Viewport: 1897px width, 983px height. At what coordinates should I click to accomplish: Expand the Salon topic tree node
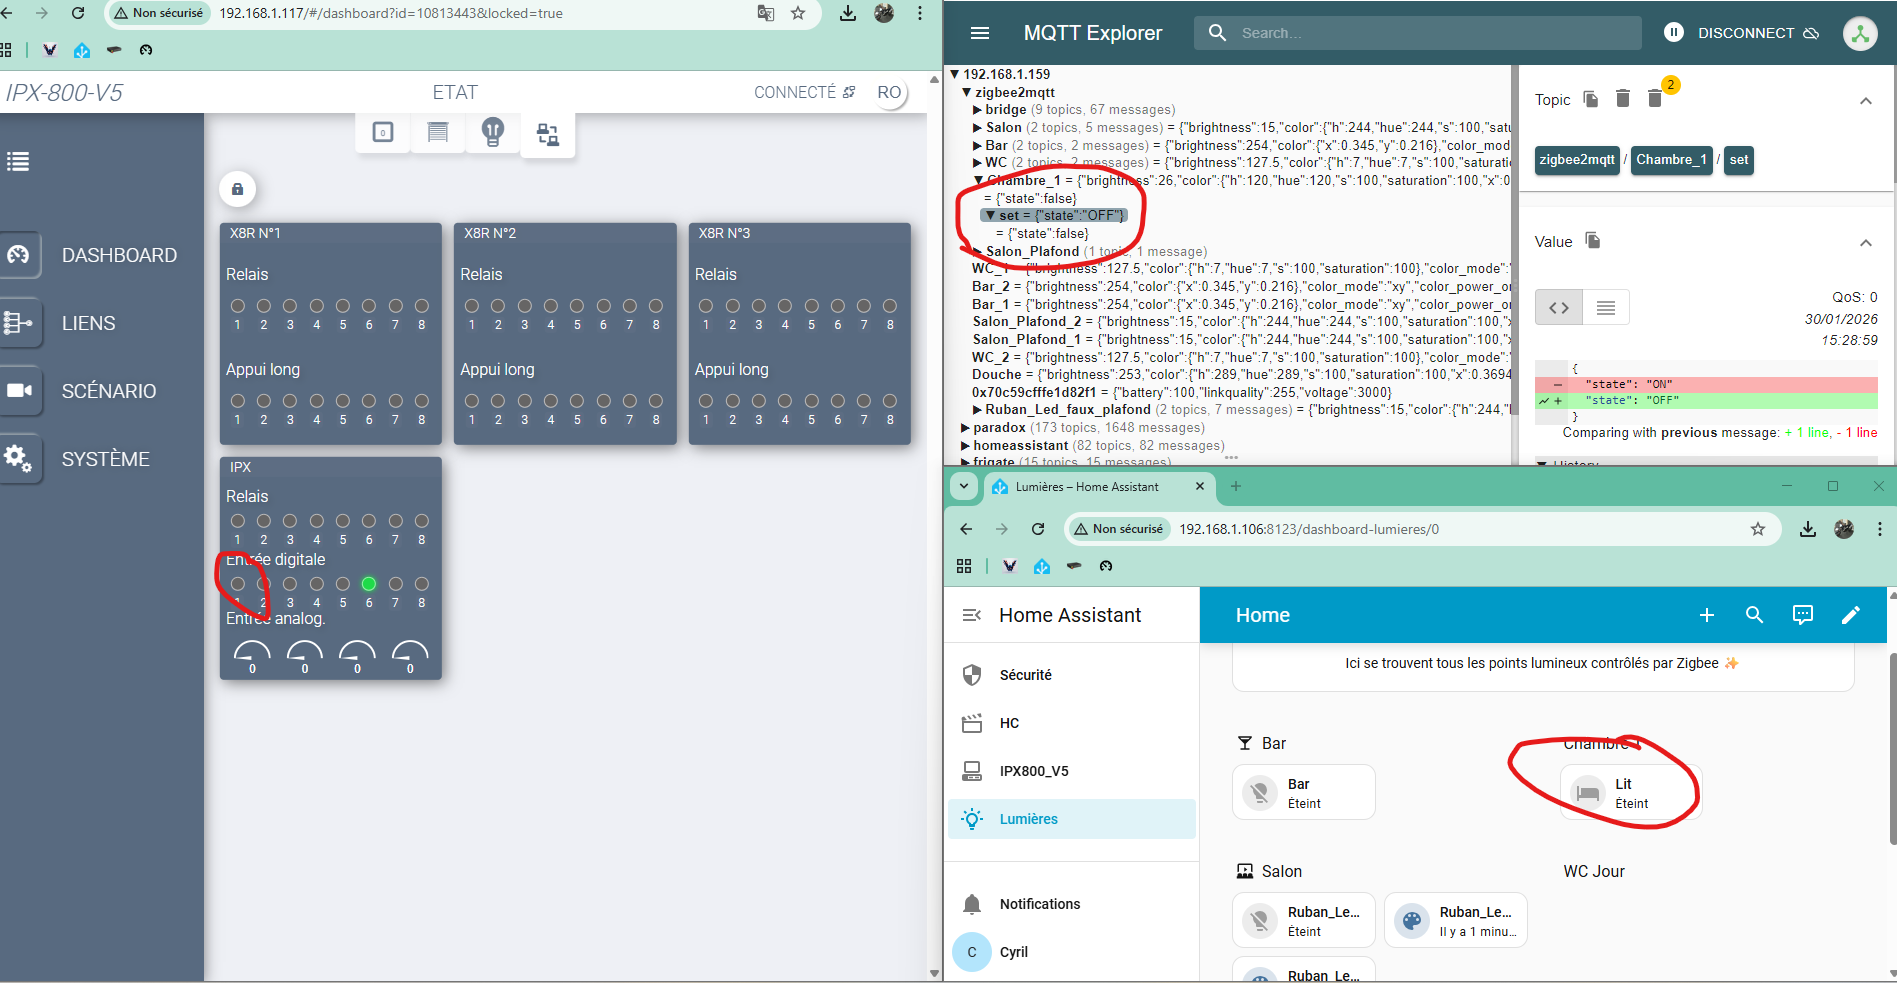[977, 128]
